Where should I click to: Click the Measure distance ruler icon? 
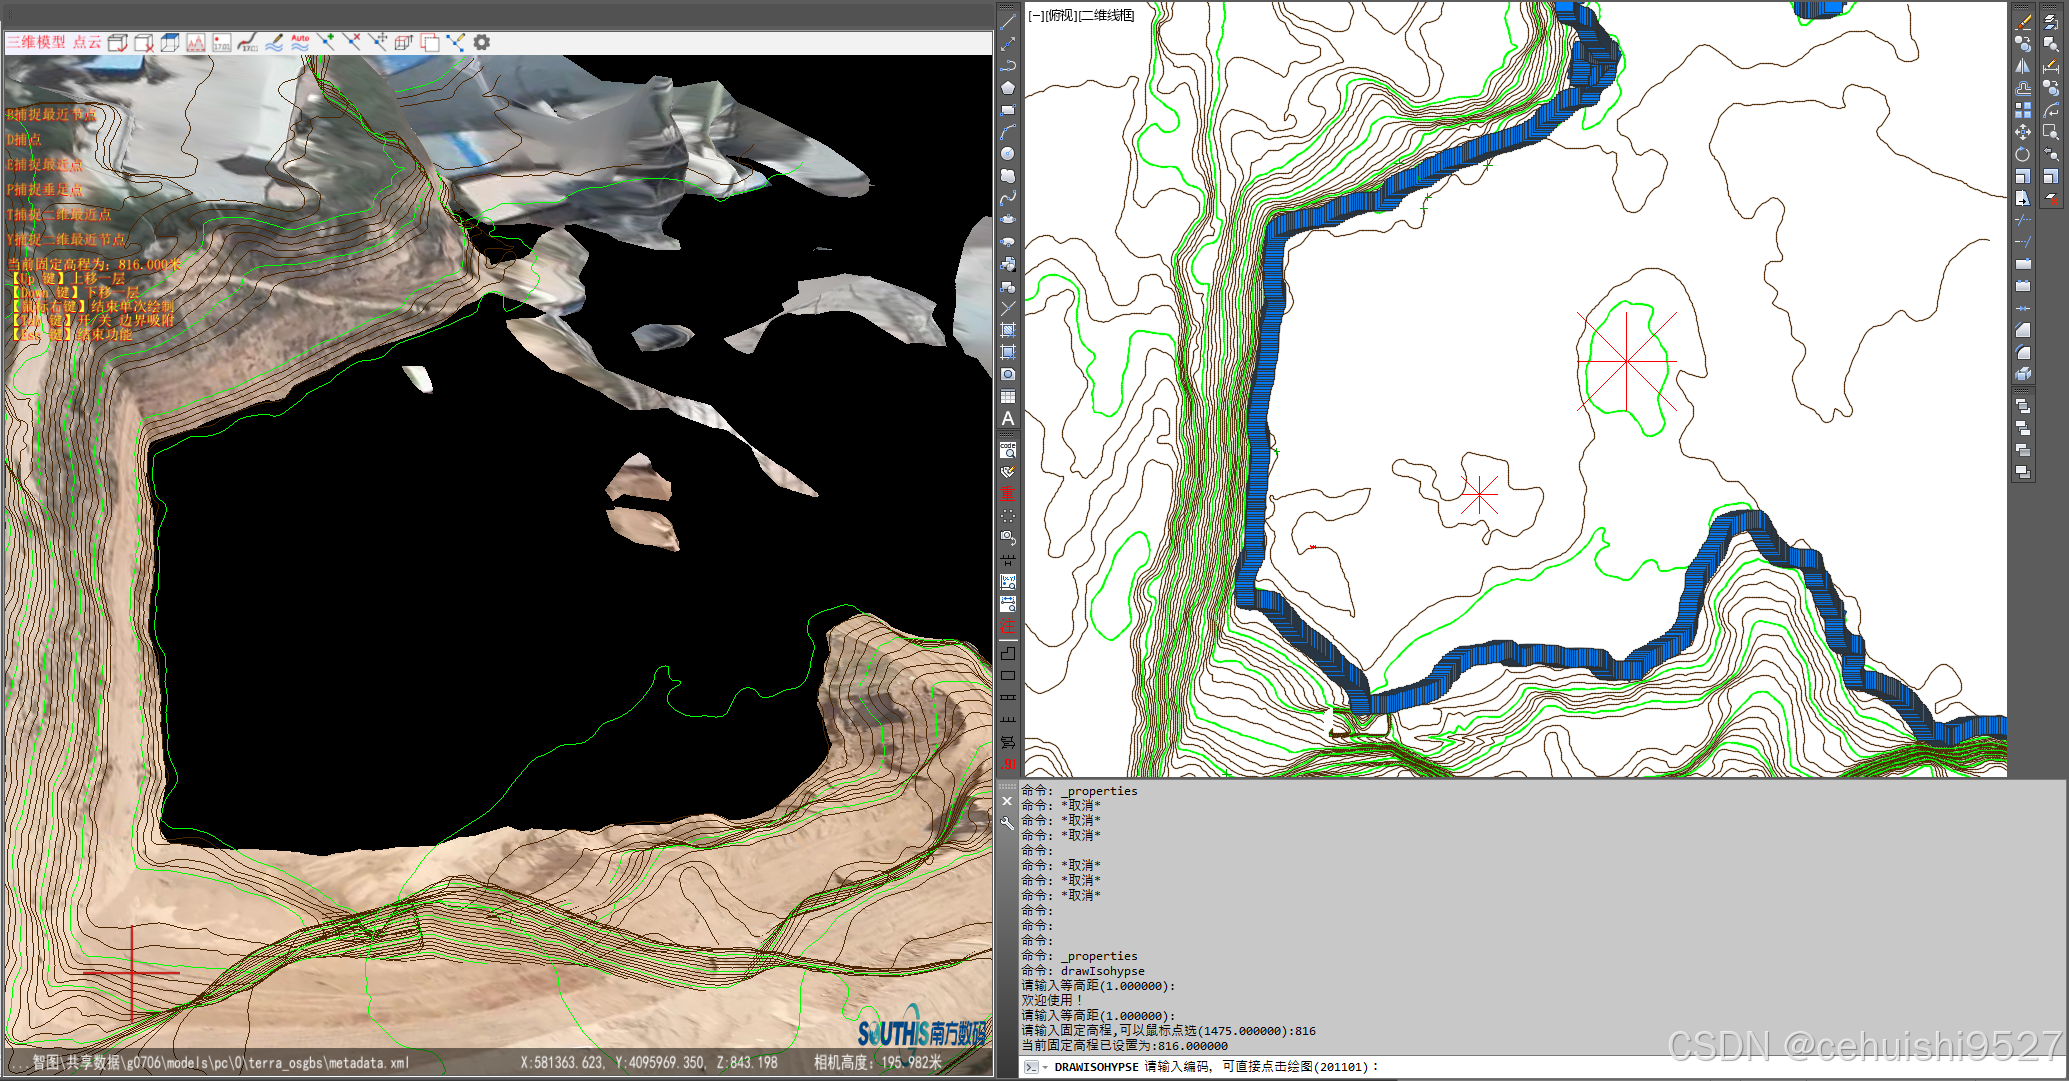(2050, 65)
